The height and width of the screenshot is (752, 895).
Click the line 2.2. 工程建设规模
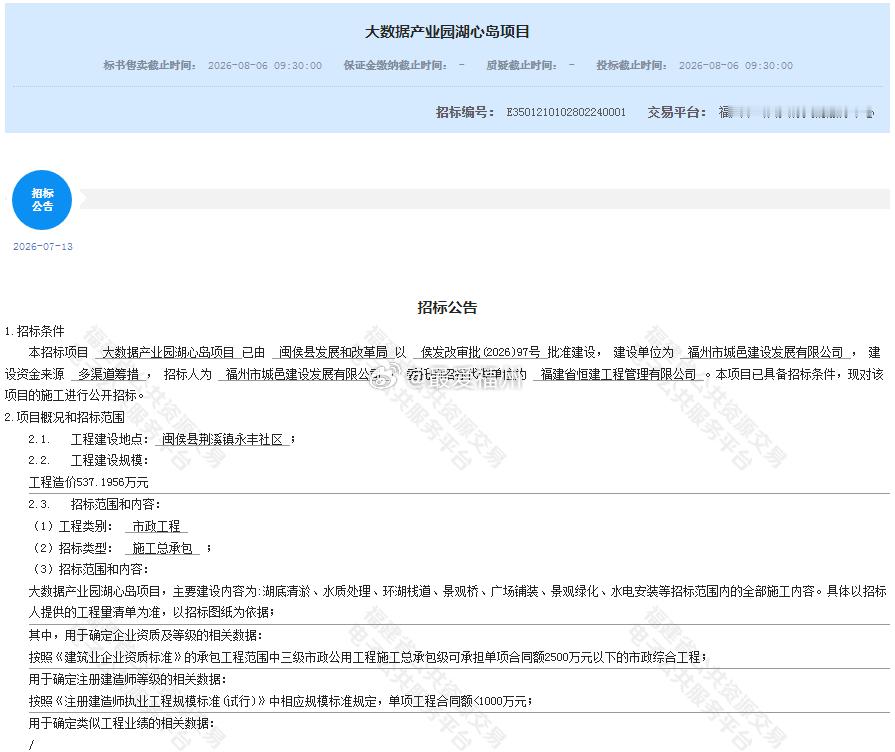[x=88, y=460]
